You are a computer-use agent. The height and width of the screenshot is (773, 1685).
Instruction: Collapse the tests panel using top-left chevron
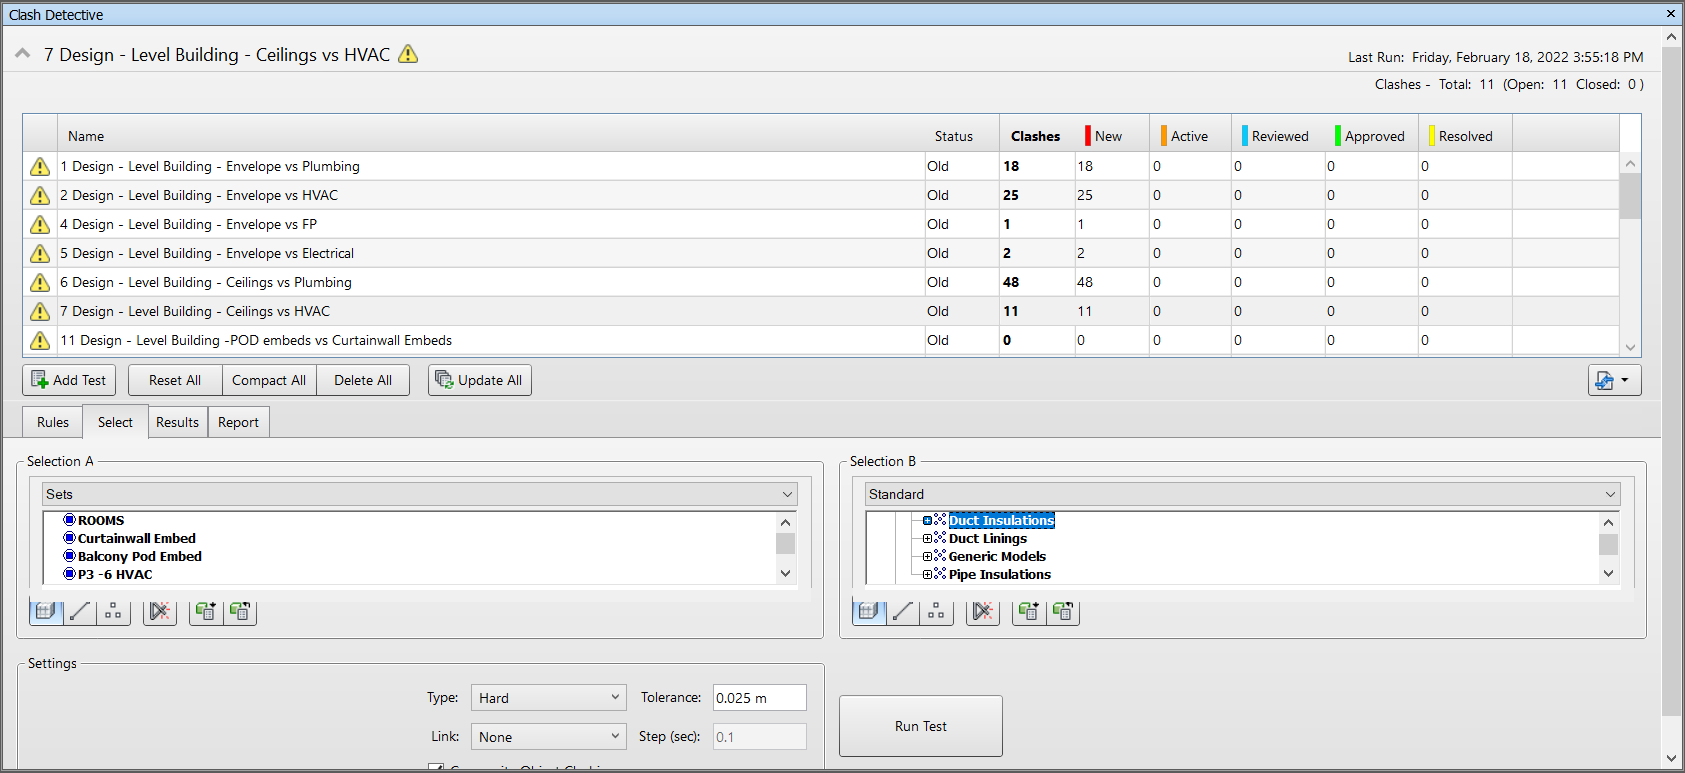tap(22, 54)
